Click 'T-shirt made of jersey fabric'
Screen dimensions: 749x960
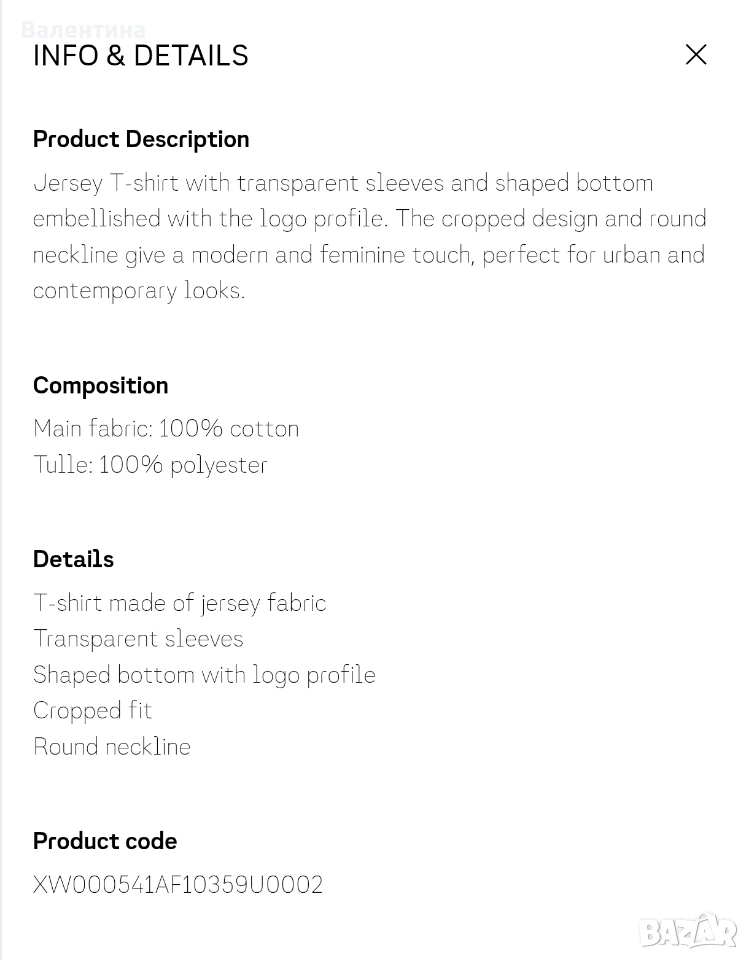pyautogui.click(x=180, y=603)
